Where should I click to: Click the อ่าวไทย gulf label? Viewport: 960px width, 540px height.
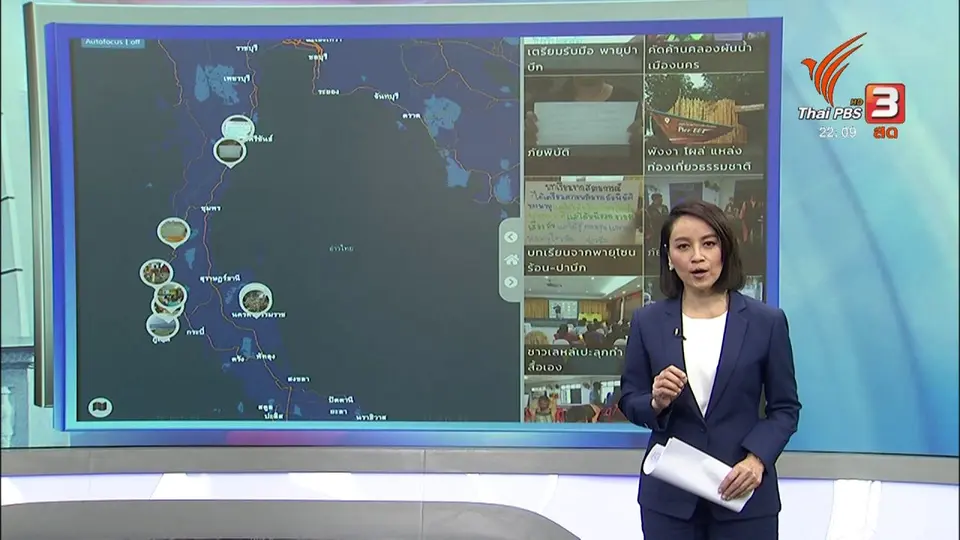341,249
